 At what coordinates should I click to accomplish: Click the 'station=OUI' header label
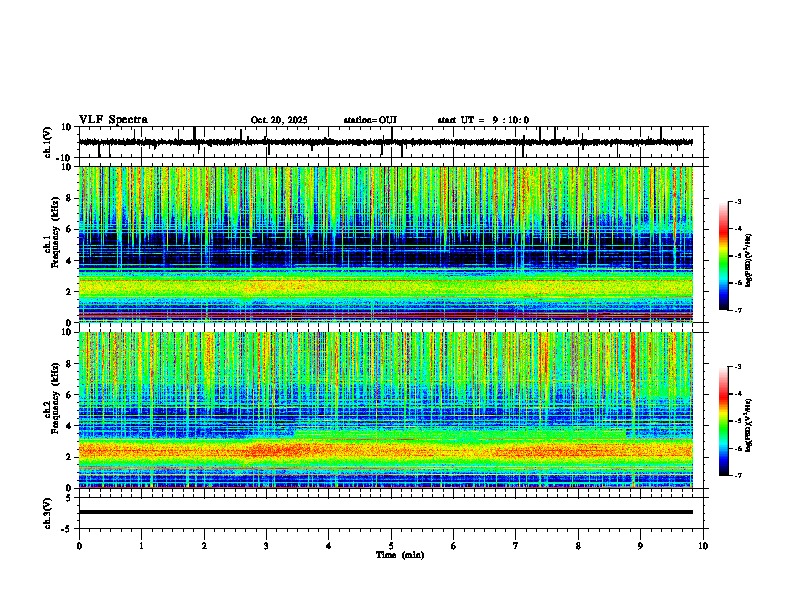point(370,120)
